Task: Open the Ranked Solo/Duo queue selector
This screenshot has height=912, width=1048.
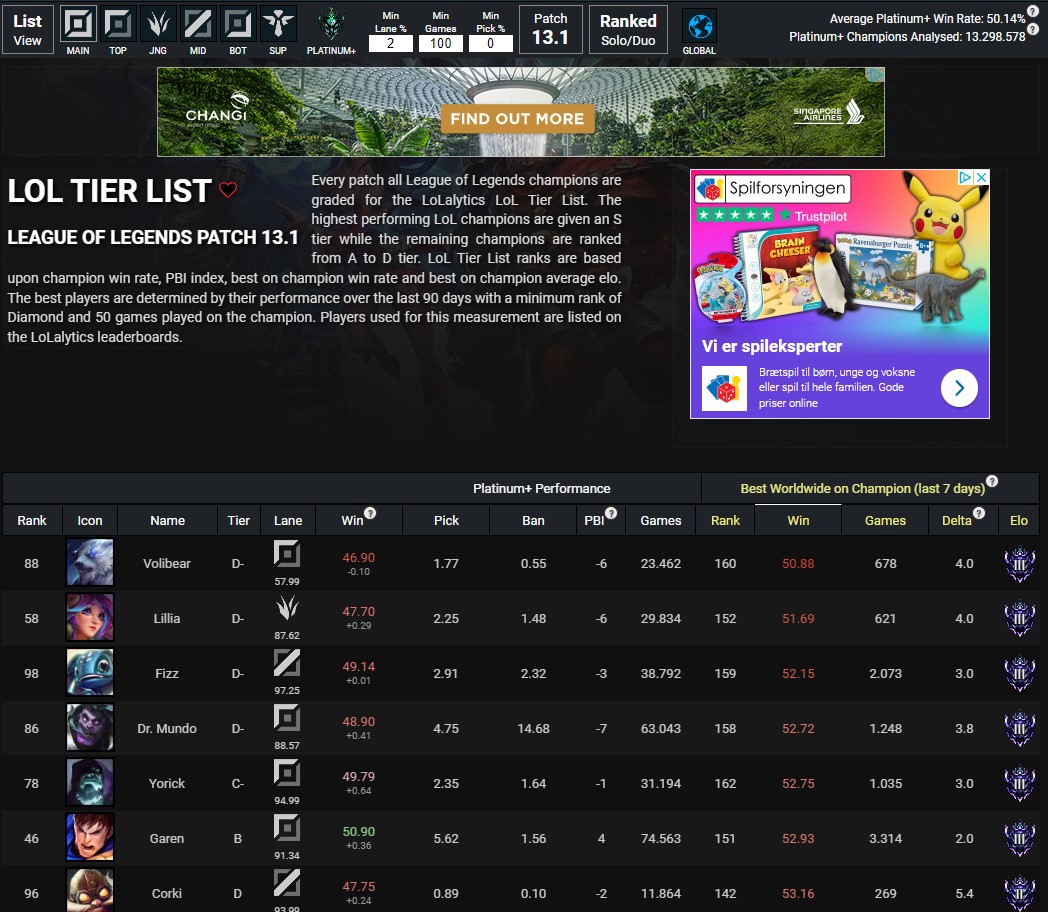Action: 628,29
